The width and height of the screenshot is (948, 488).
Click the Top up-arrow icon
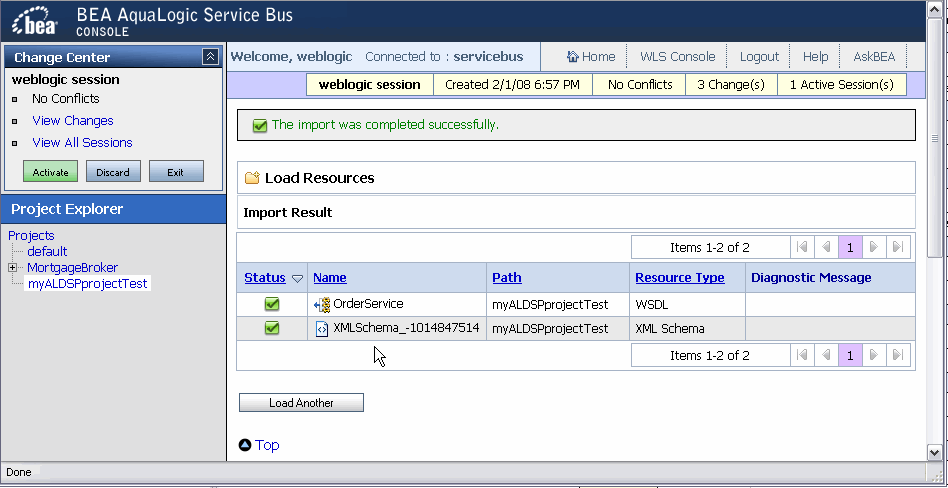coord(245,445)
